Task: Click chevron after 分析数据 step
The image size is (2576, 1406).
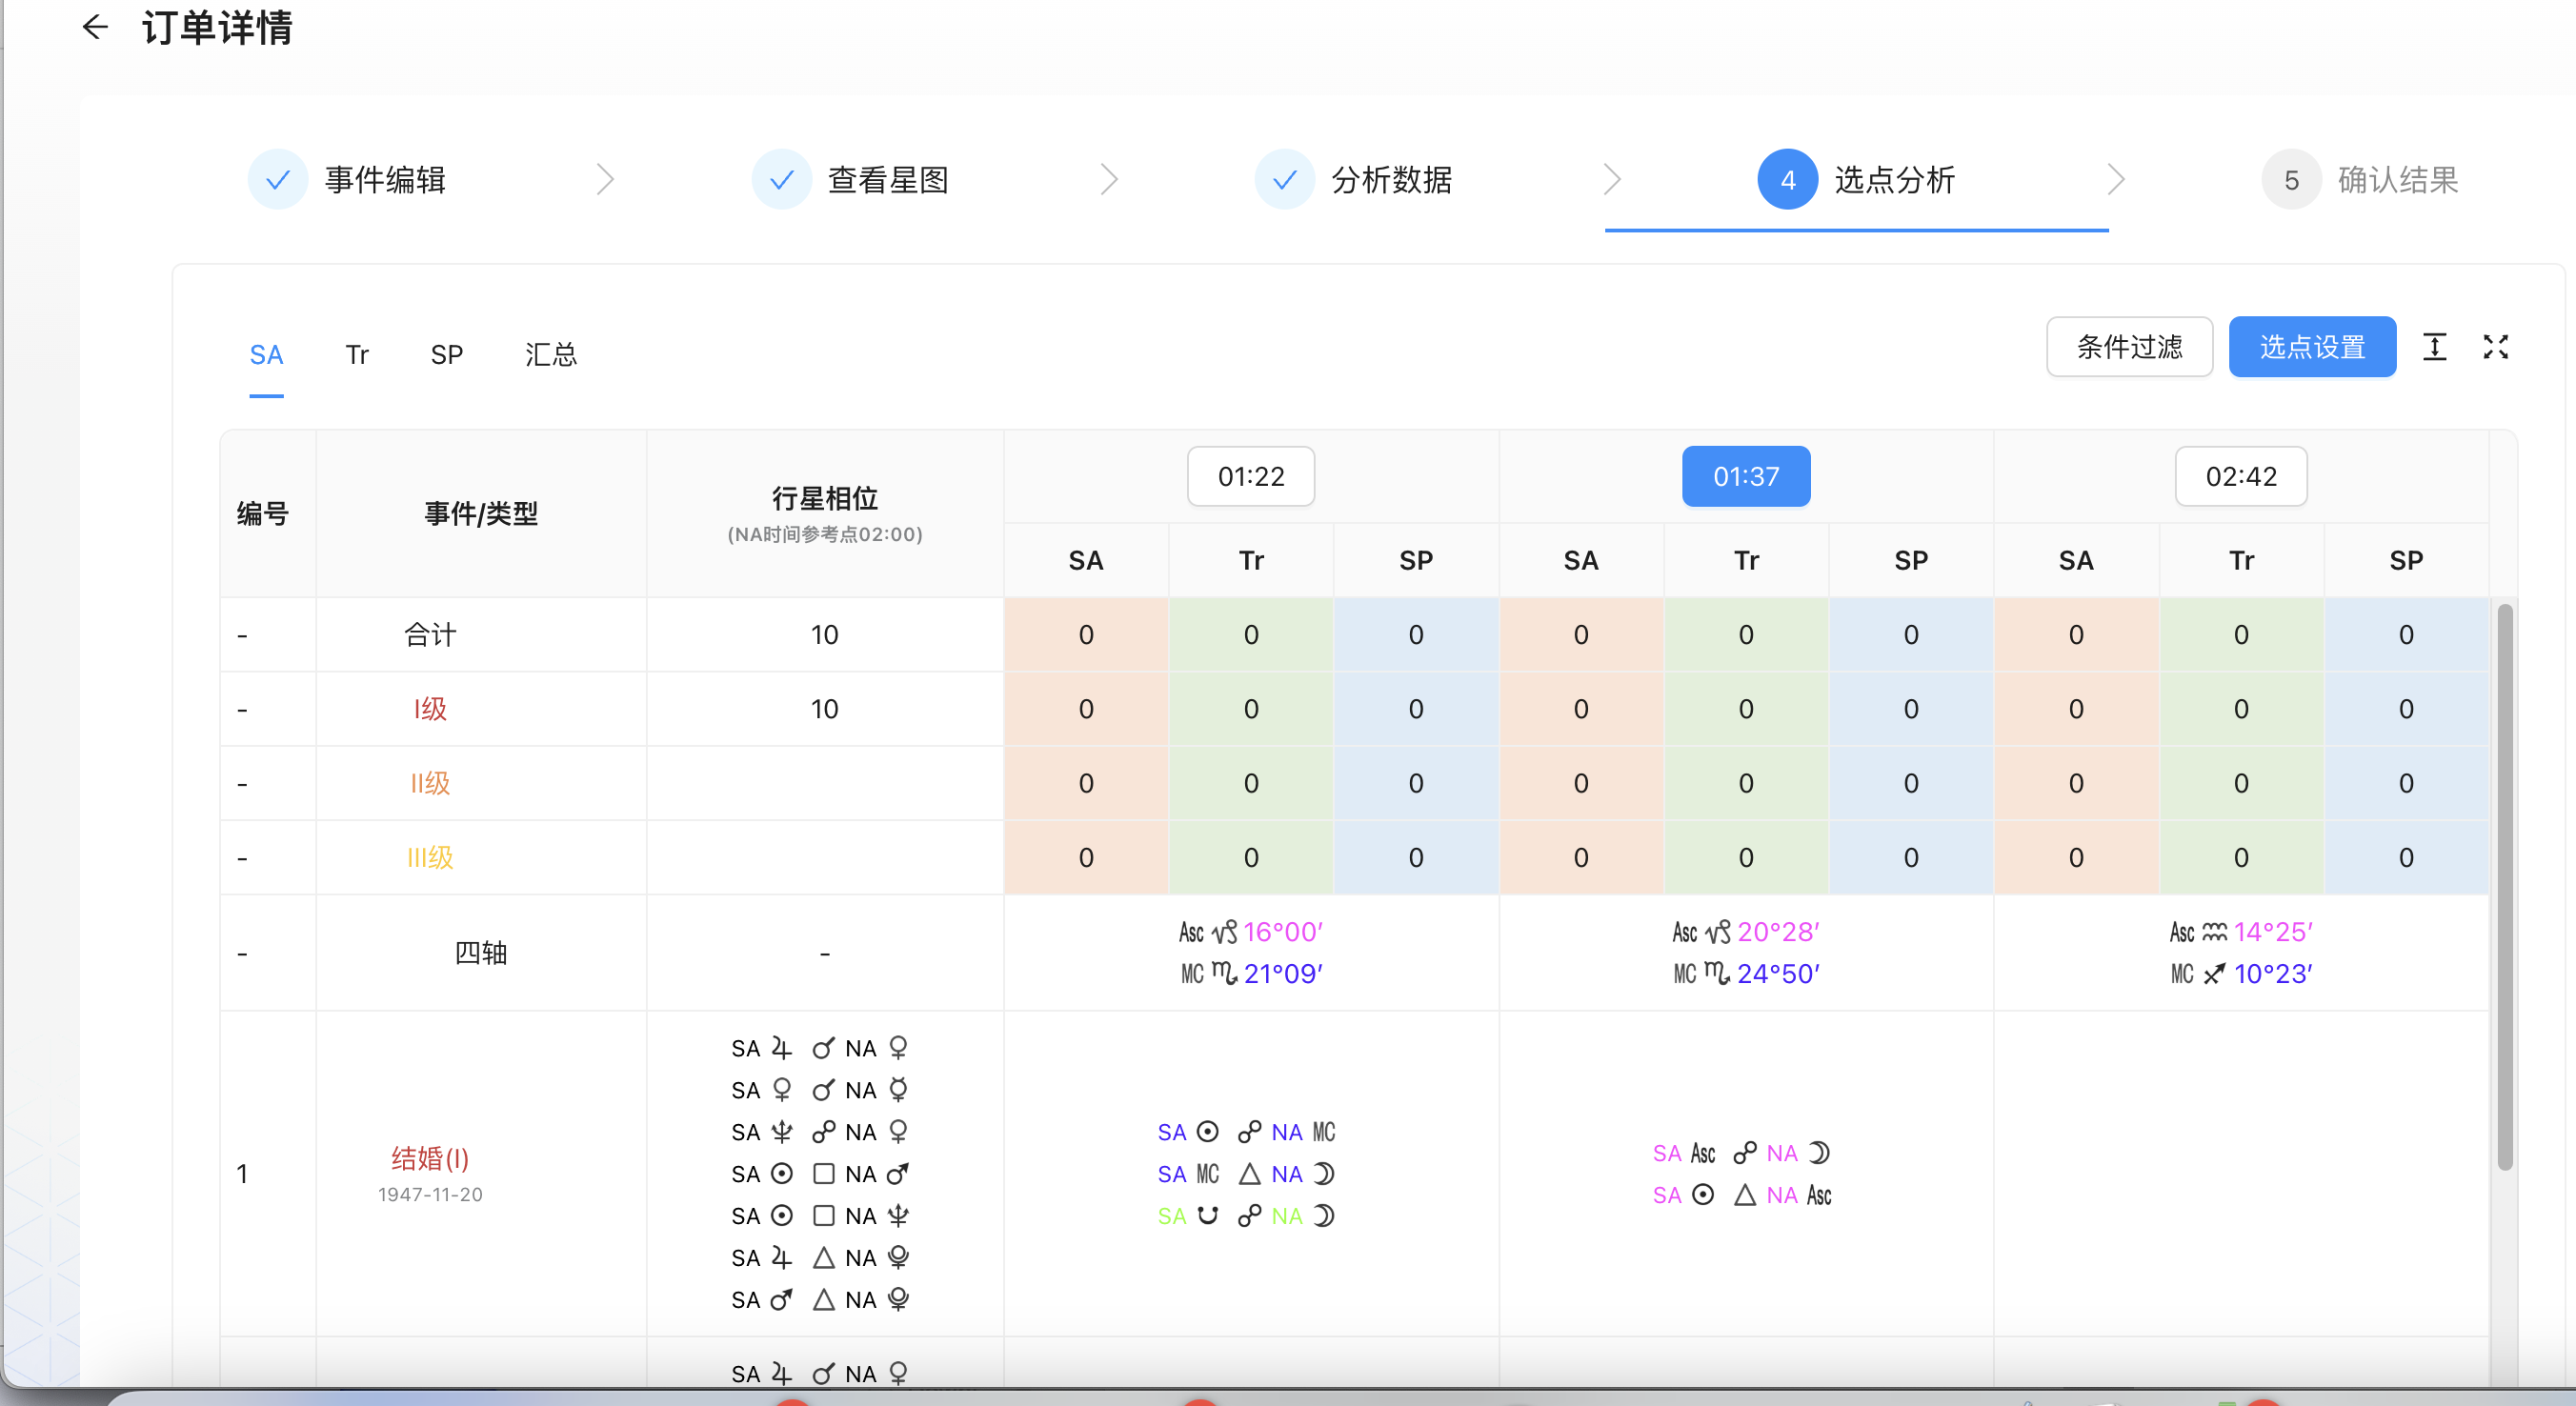Action: (x=1612, y=180)
